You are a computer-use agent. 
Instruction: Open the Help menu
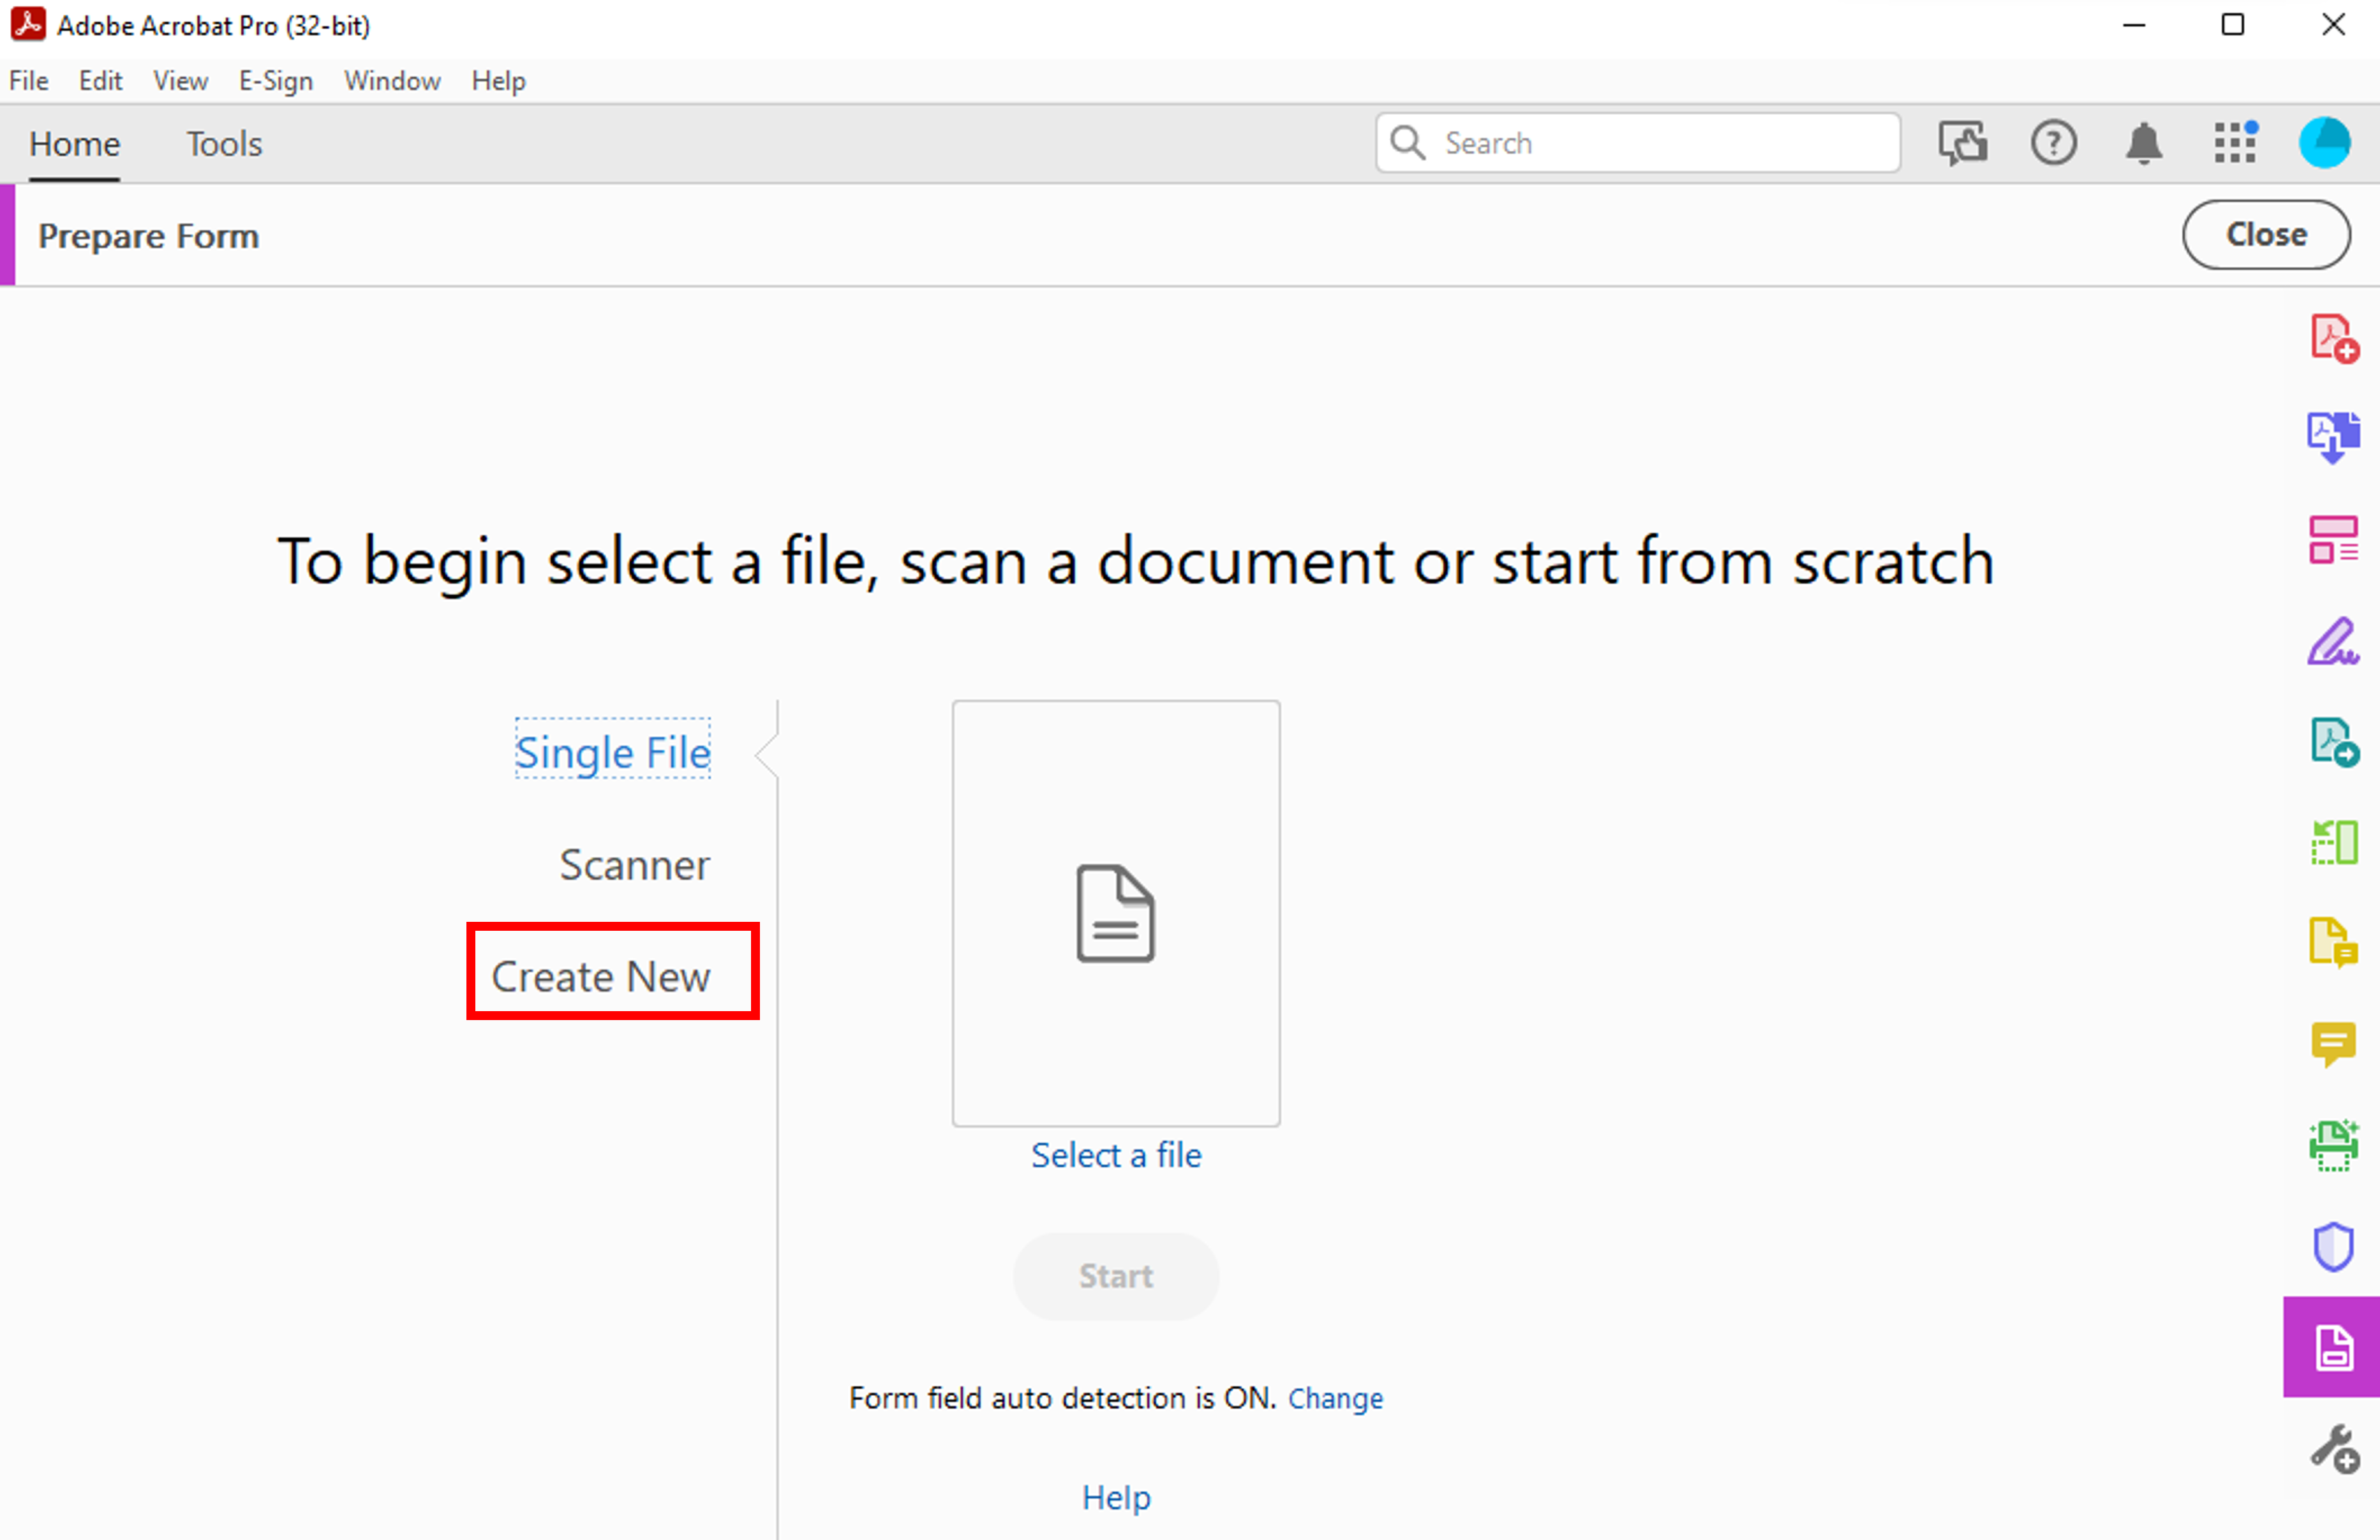(x=498, y=81)
